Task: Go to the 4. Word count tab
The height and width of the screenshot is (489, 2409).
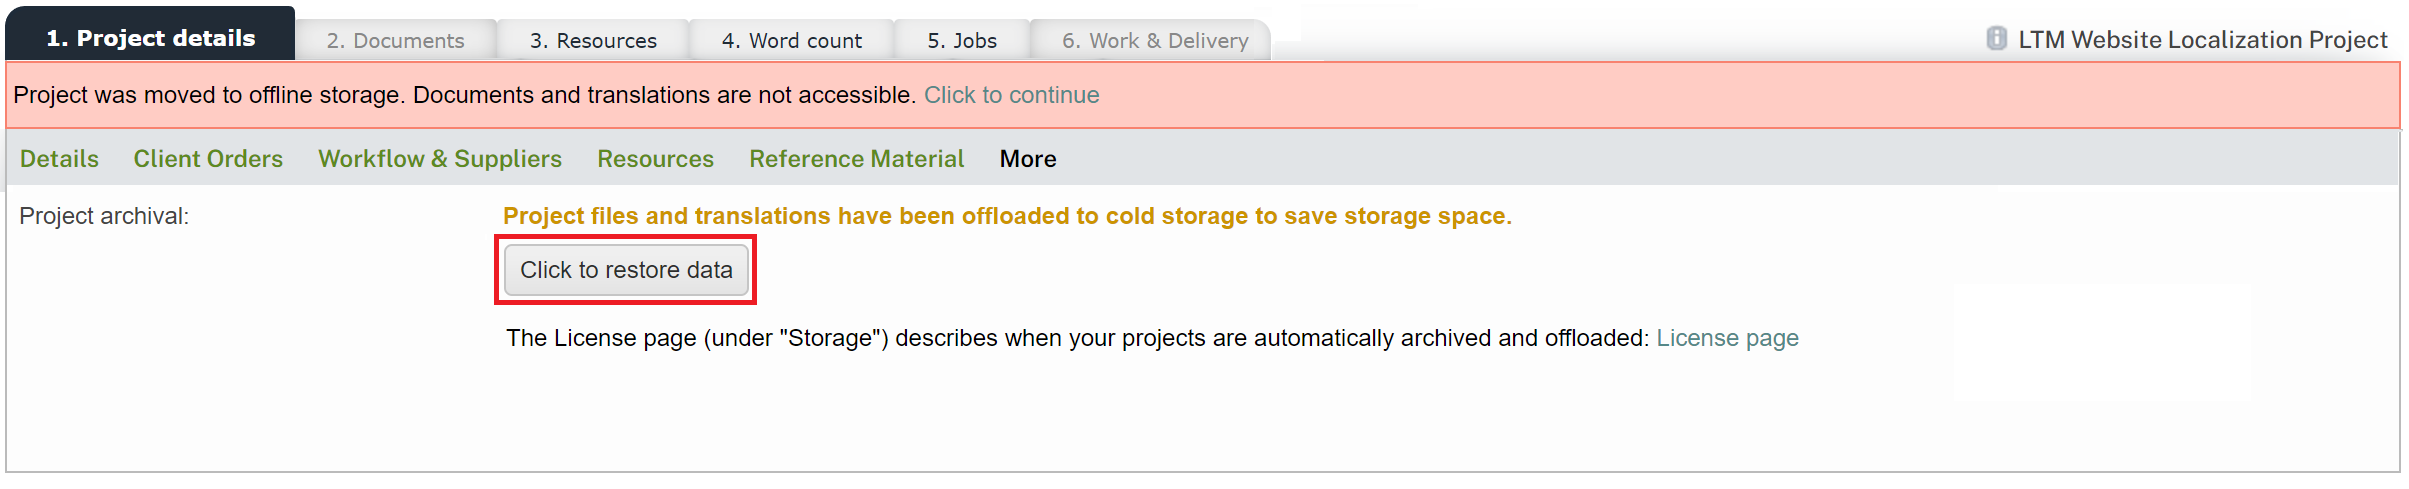Action: pos(791,41)
